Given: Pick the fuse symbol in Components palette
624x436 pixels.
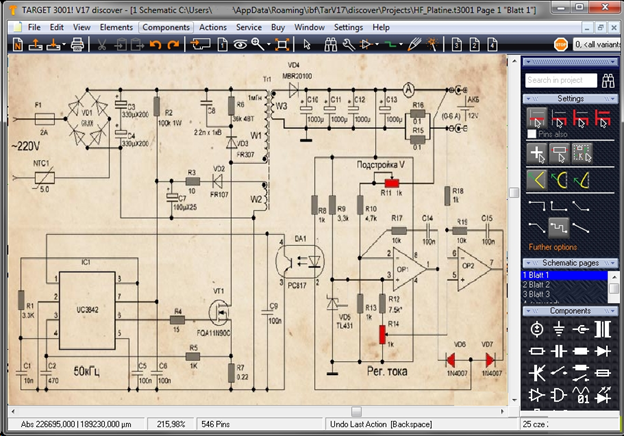Looking at the screenshot, I should (603, 373).
